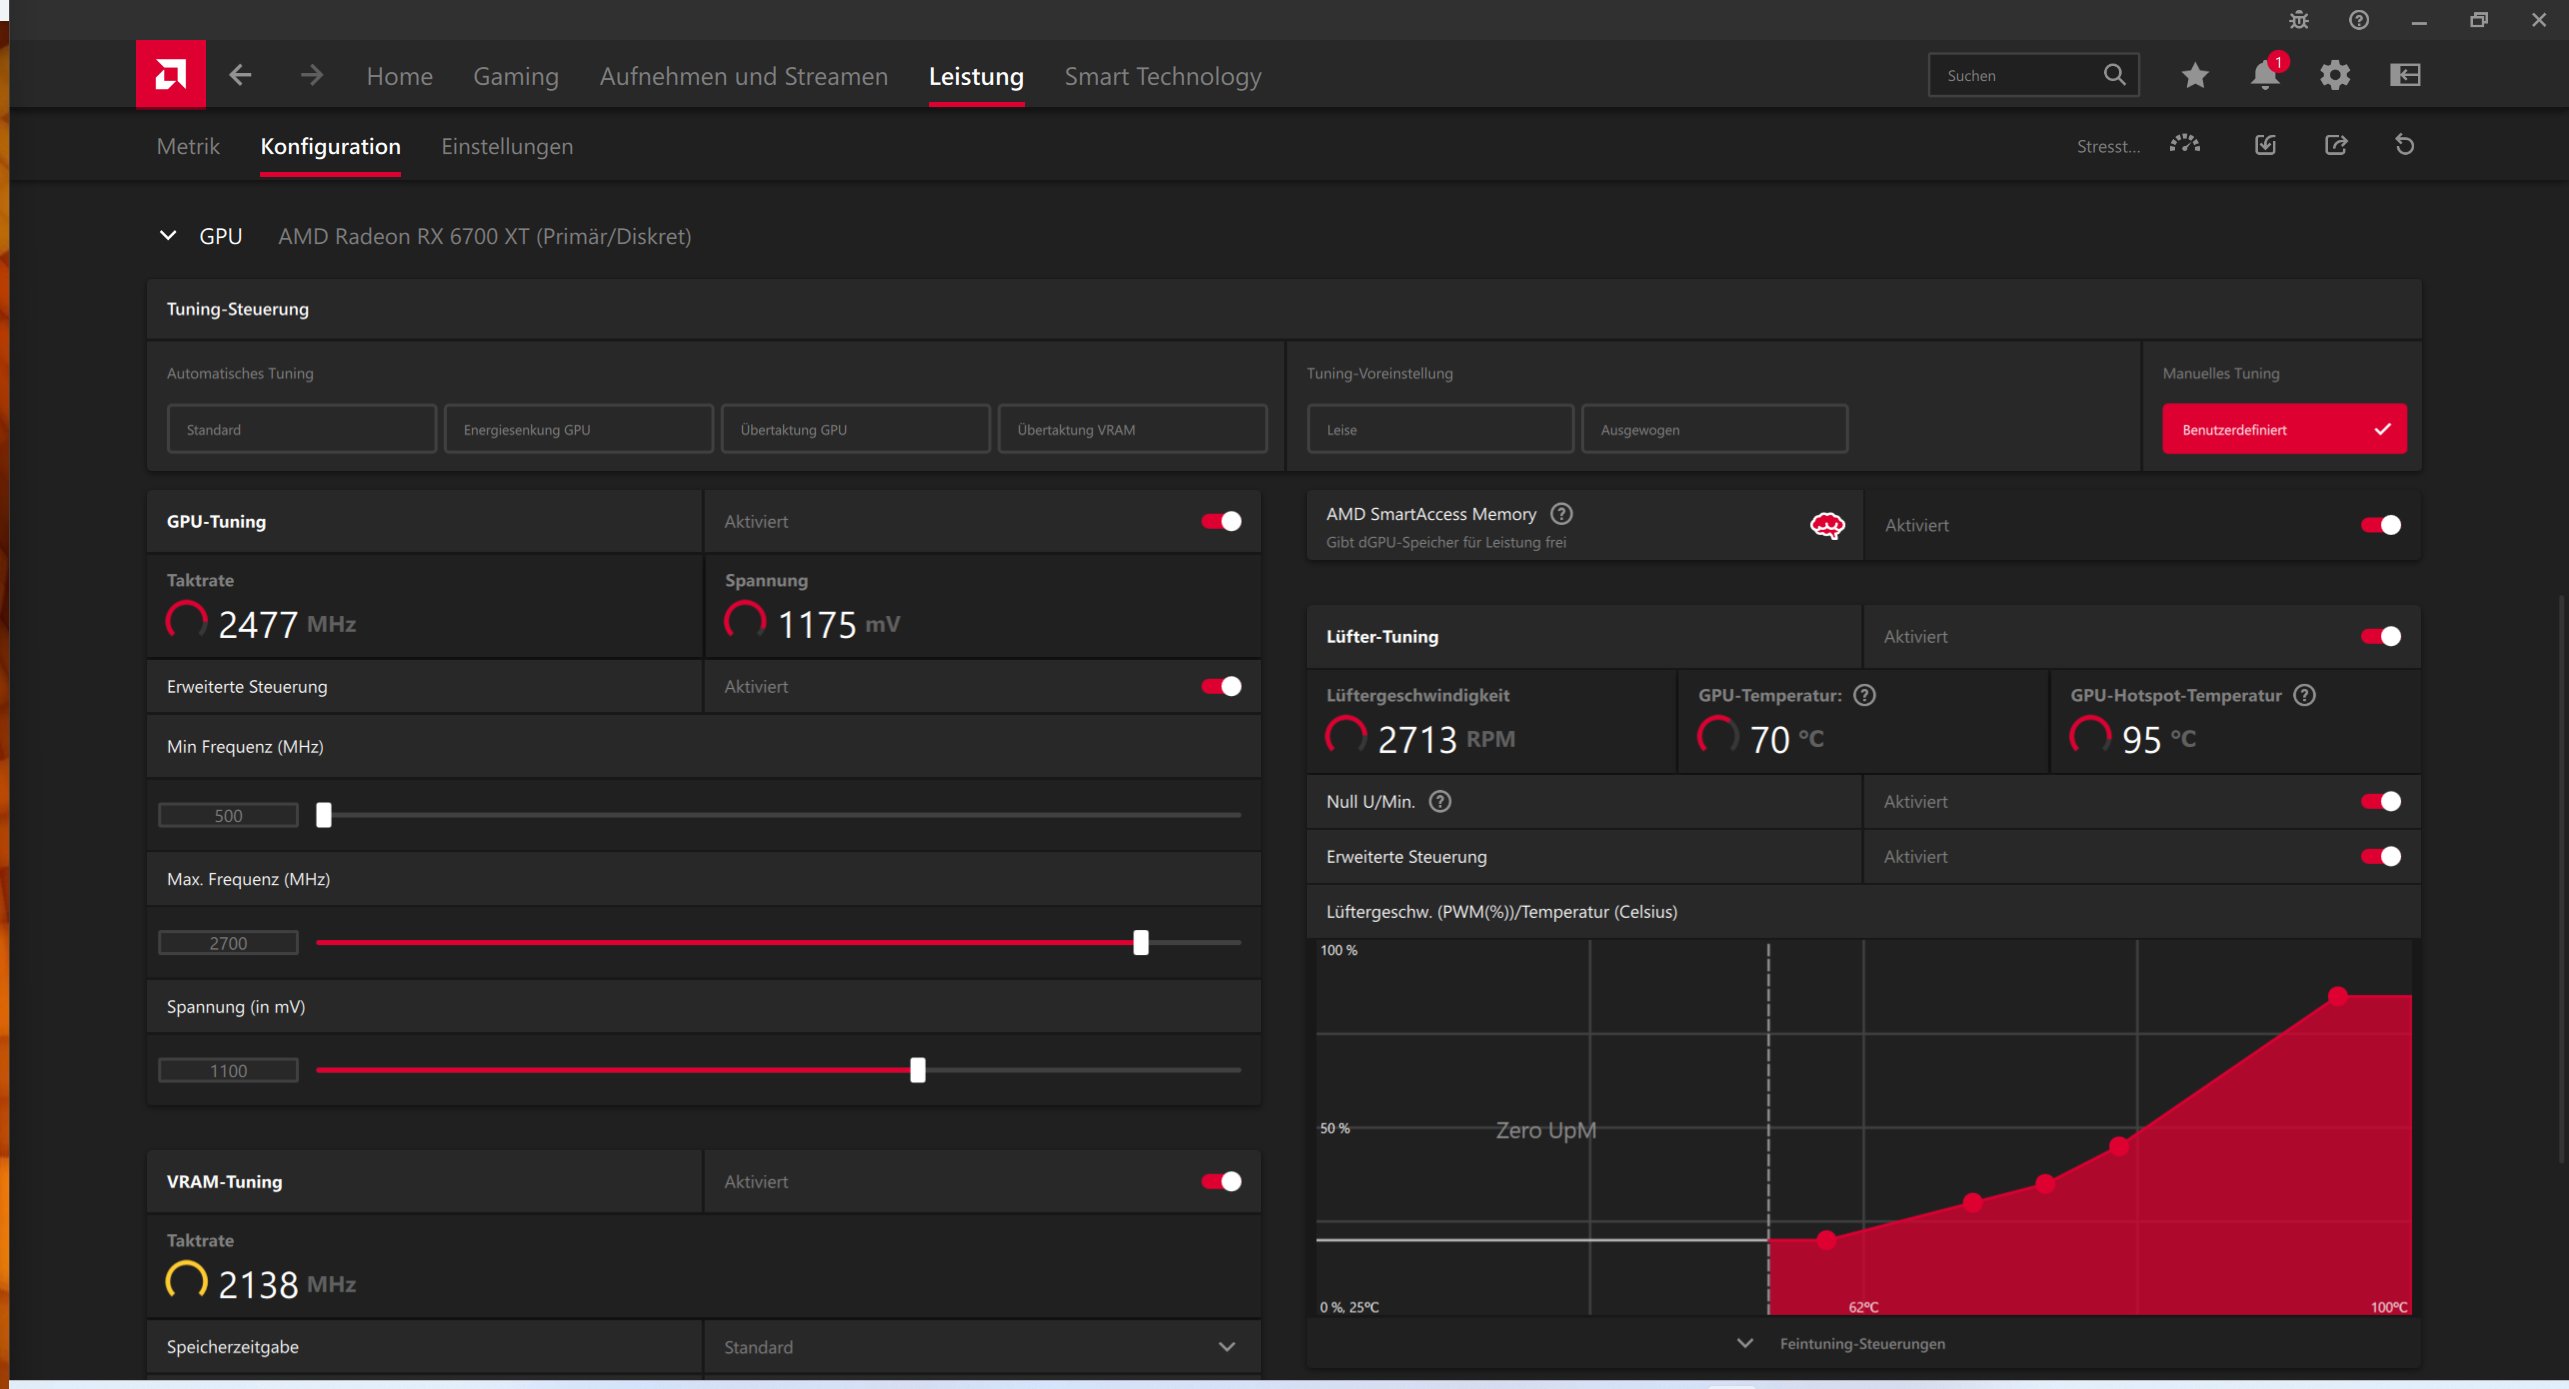Select Benutzerdefiniert manual tuning
This screenshot has width=2569, height=1389.
(2284, 429)
